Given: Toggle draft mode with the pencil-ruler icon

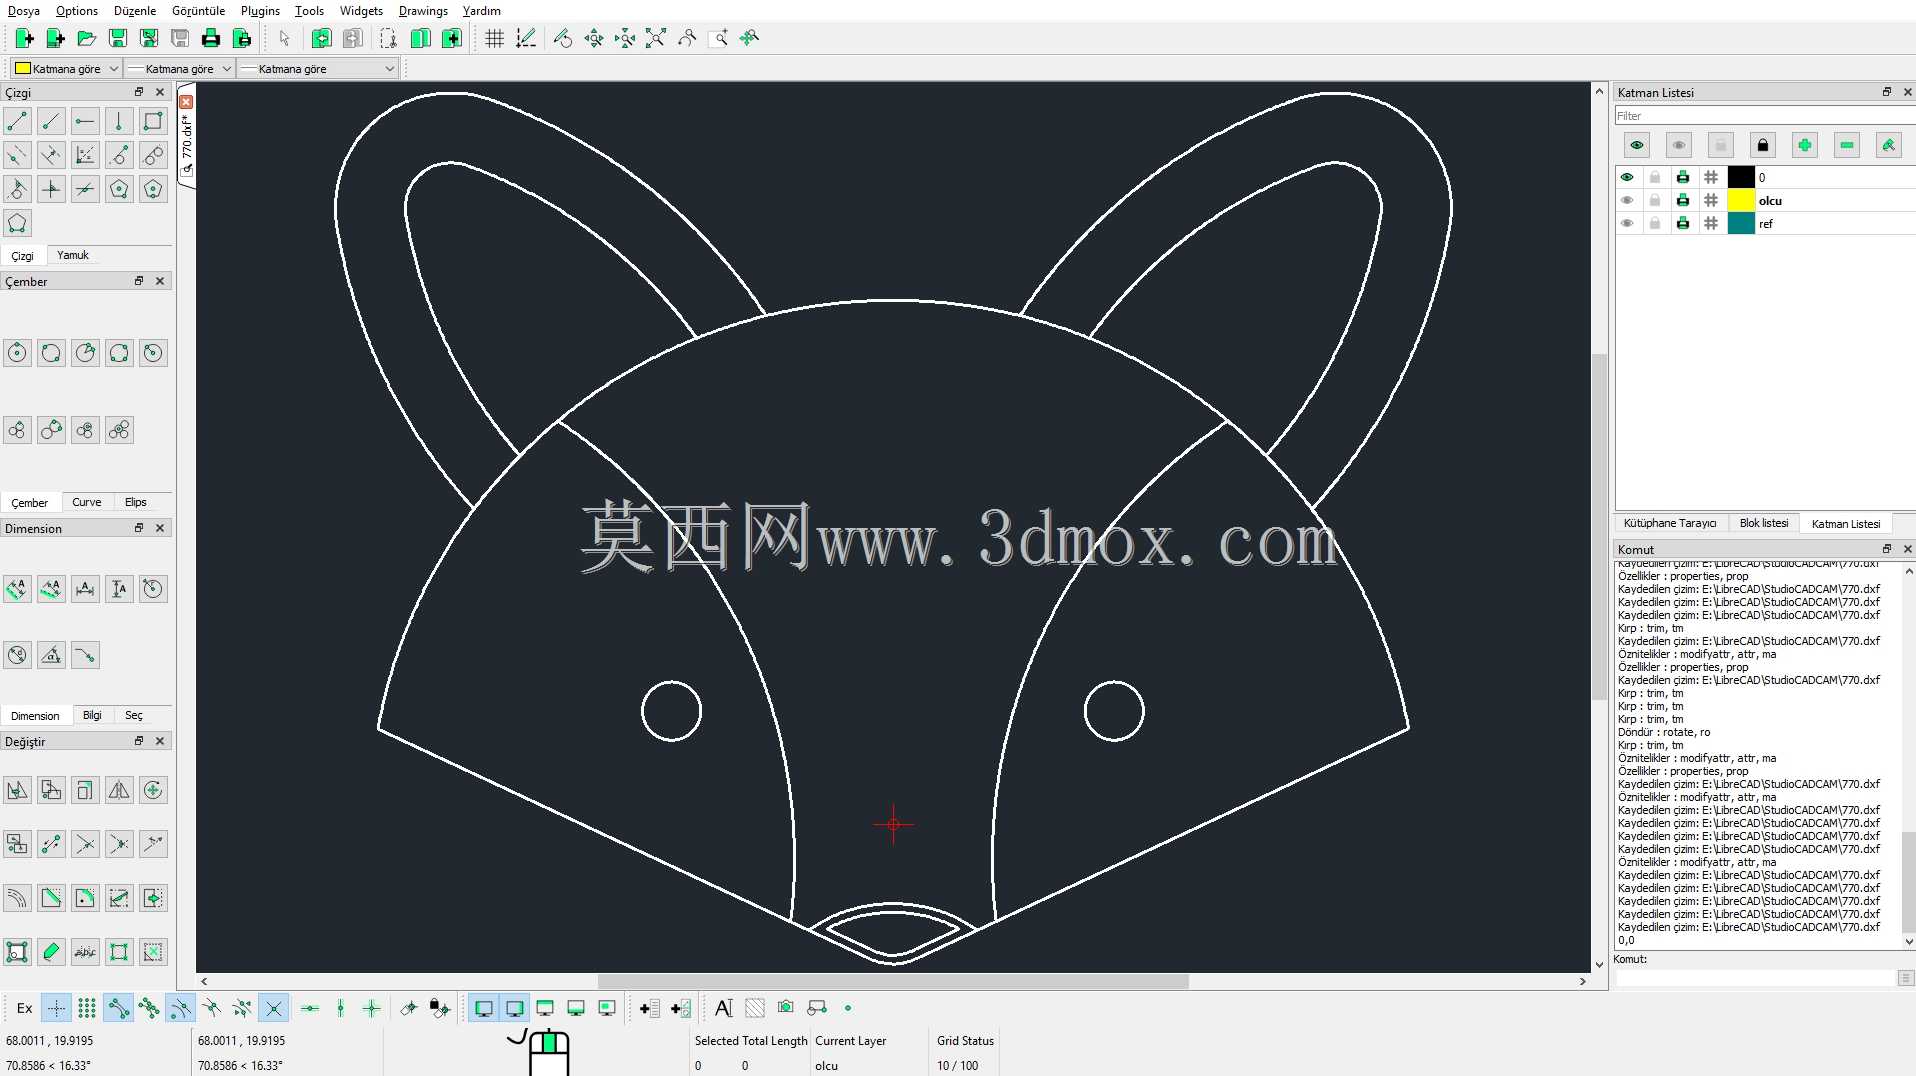Looking at the screenshot, I should point(525,38).
